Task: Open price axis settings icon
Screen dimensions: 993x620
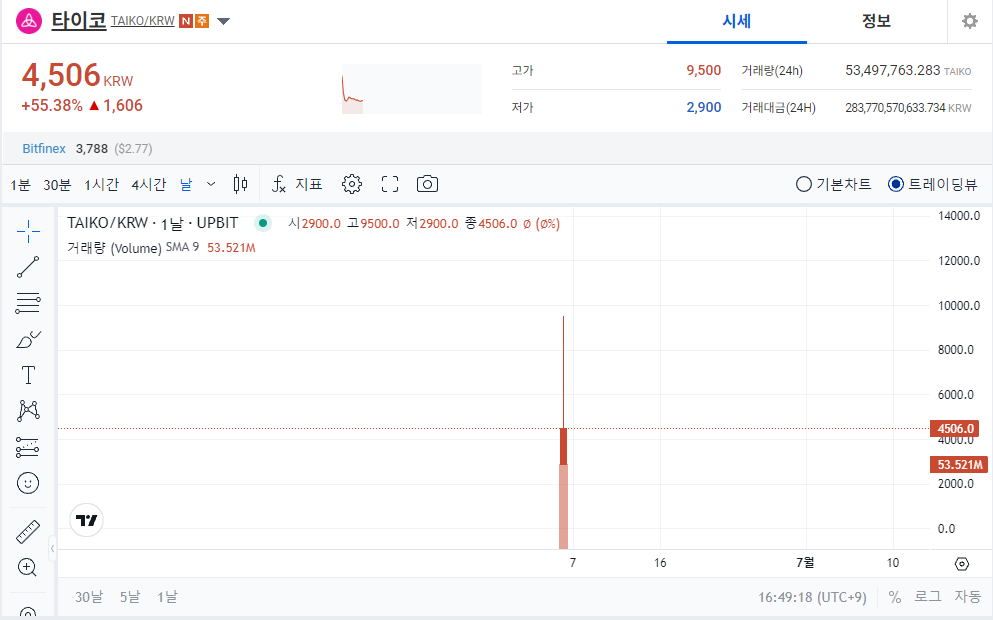Action: click(x=961, y=564)
